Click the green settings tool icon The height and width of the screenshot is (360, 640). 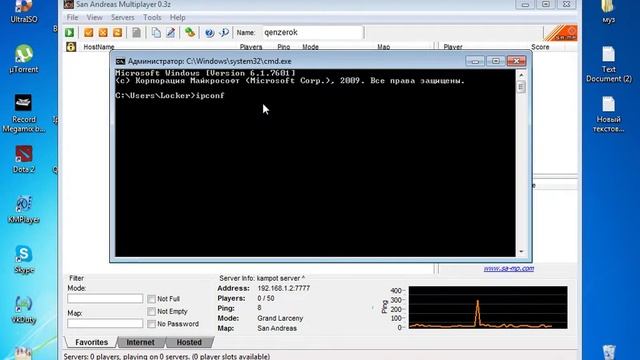(190, 32)
